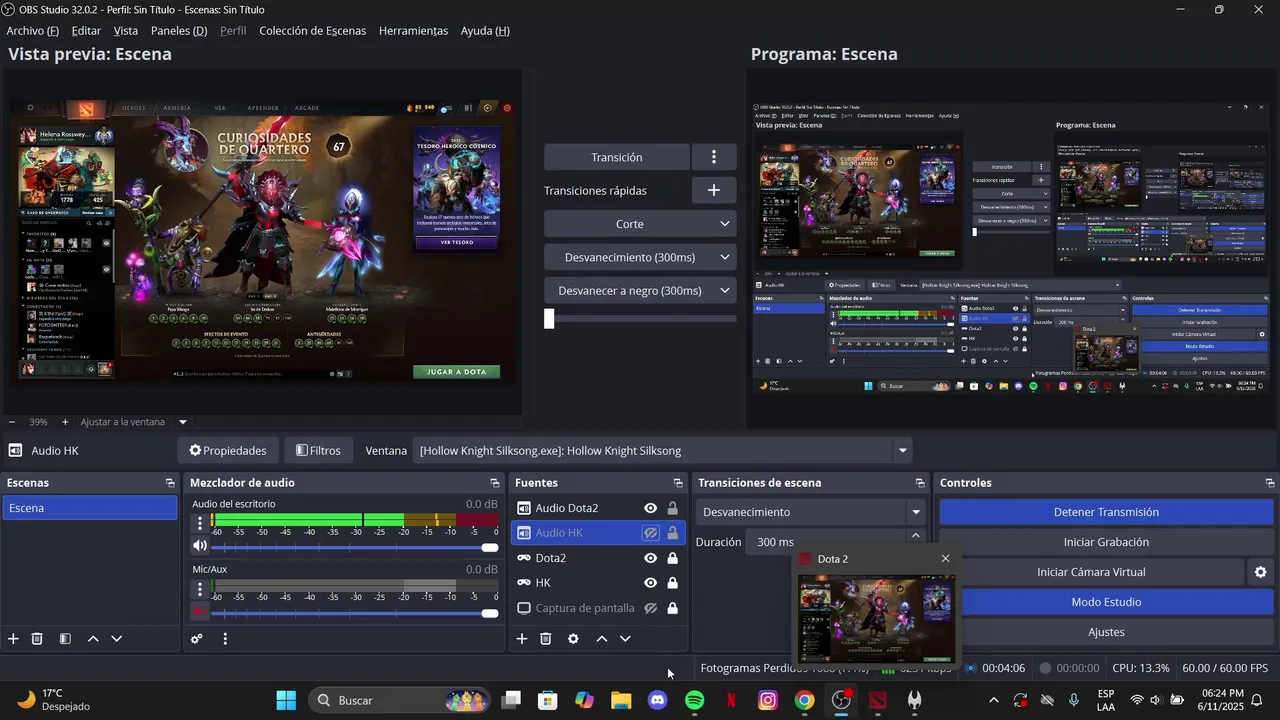
Task: Open Colección de Escenas menu
Action: (313, 31)
